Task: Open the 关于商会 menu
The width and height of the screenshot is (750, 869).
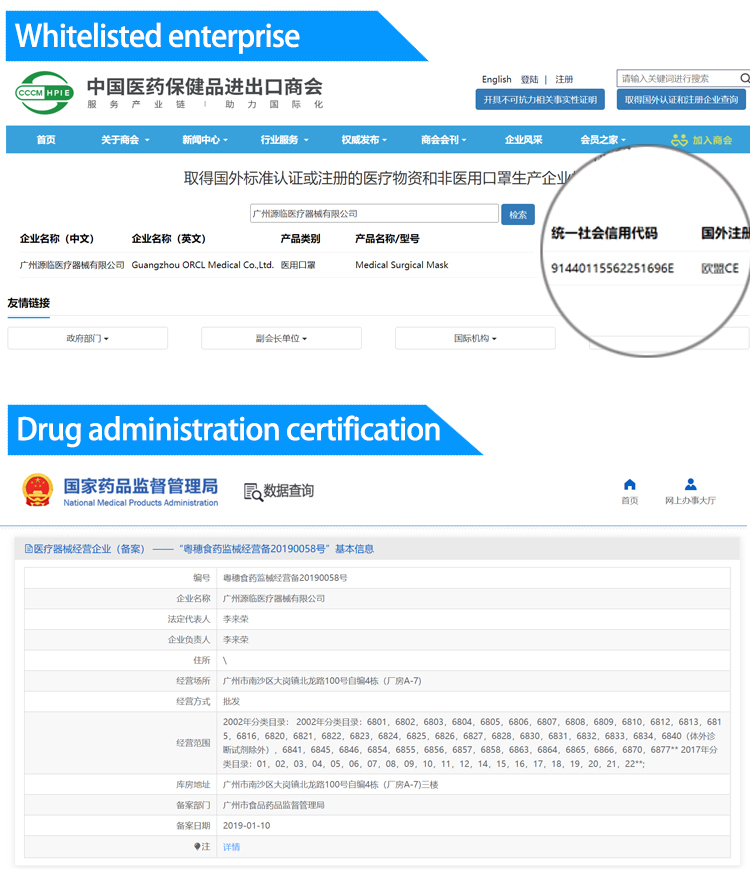Action: pos(125,140)
